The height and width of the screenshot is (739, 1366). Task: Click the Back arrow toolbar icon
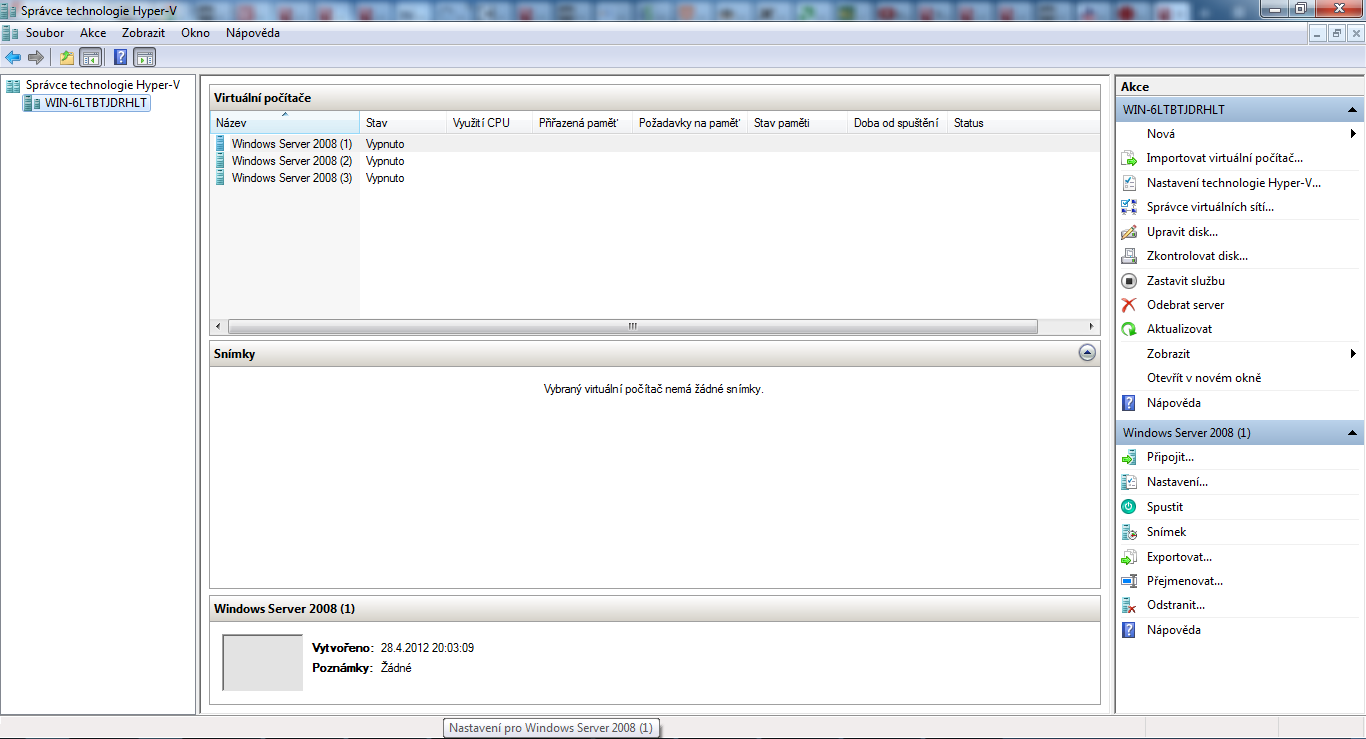click(x=13, y=57)
